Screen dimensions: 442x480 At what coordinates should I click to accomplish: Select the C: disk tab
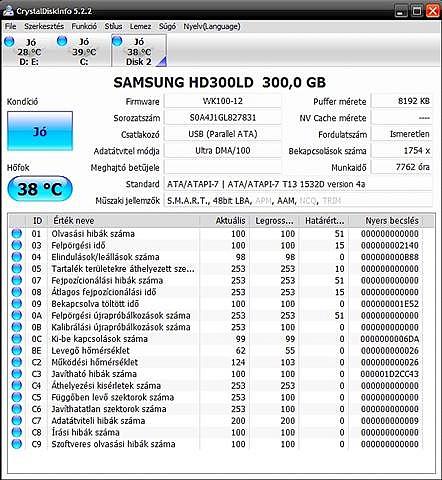pos(83,51)
